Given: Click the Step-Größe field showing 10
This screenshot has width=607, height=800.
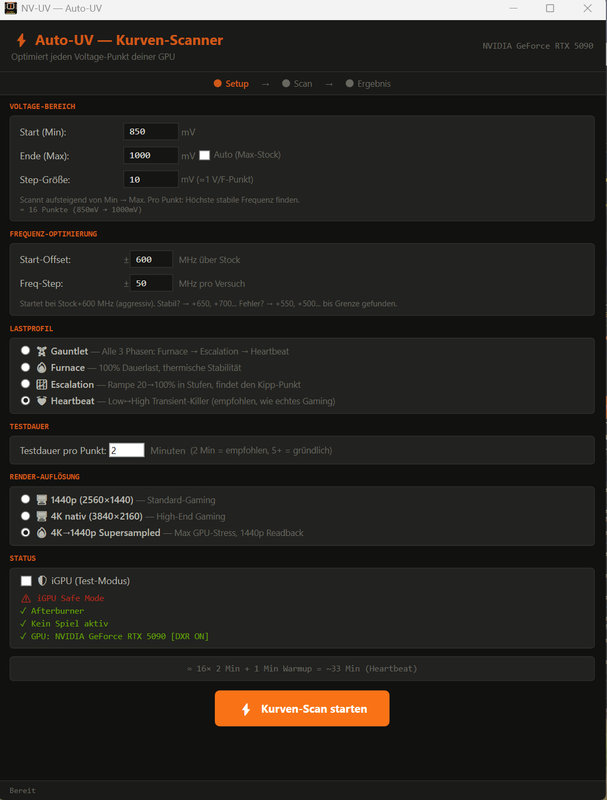Looking at the screenshot, I should click(151, 179).
